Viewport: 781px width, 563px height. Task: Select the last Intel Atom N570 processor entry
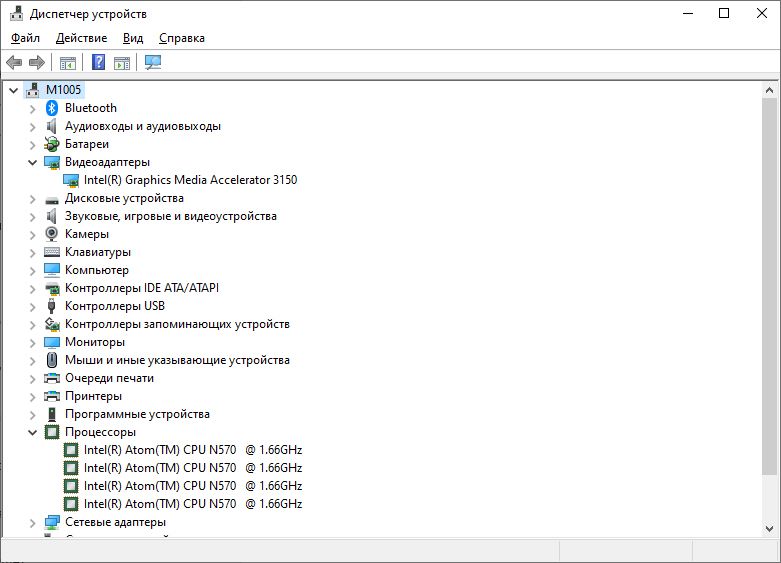193,504
